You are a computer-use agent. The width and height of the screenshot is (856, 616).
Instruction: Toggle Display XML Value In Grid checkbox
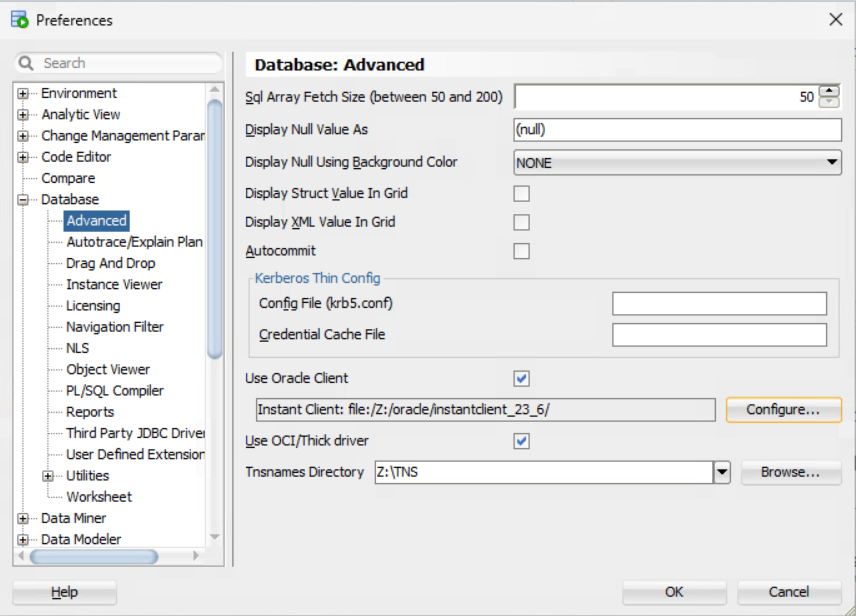521,222
